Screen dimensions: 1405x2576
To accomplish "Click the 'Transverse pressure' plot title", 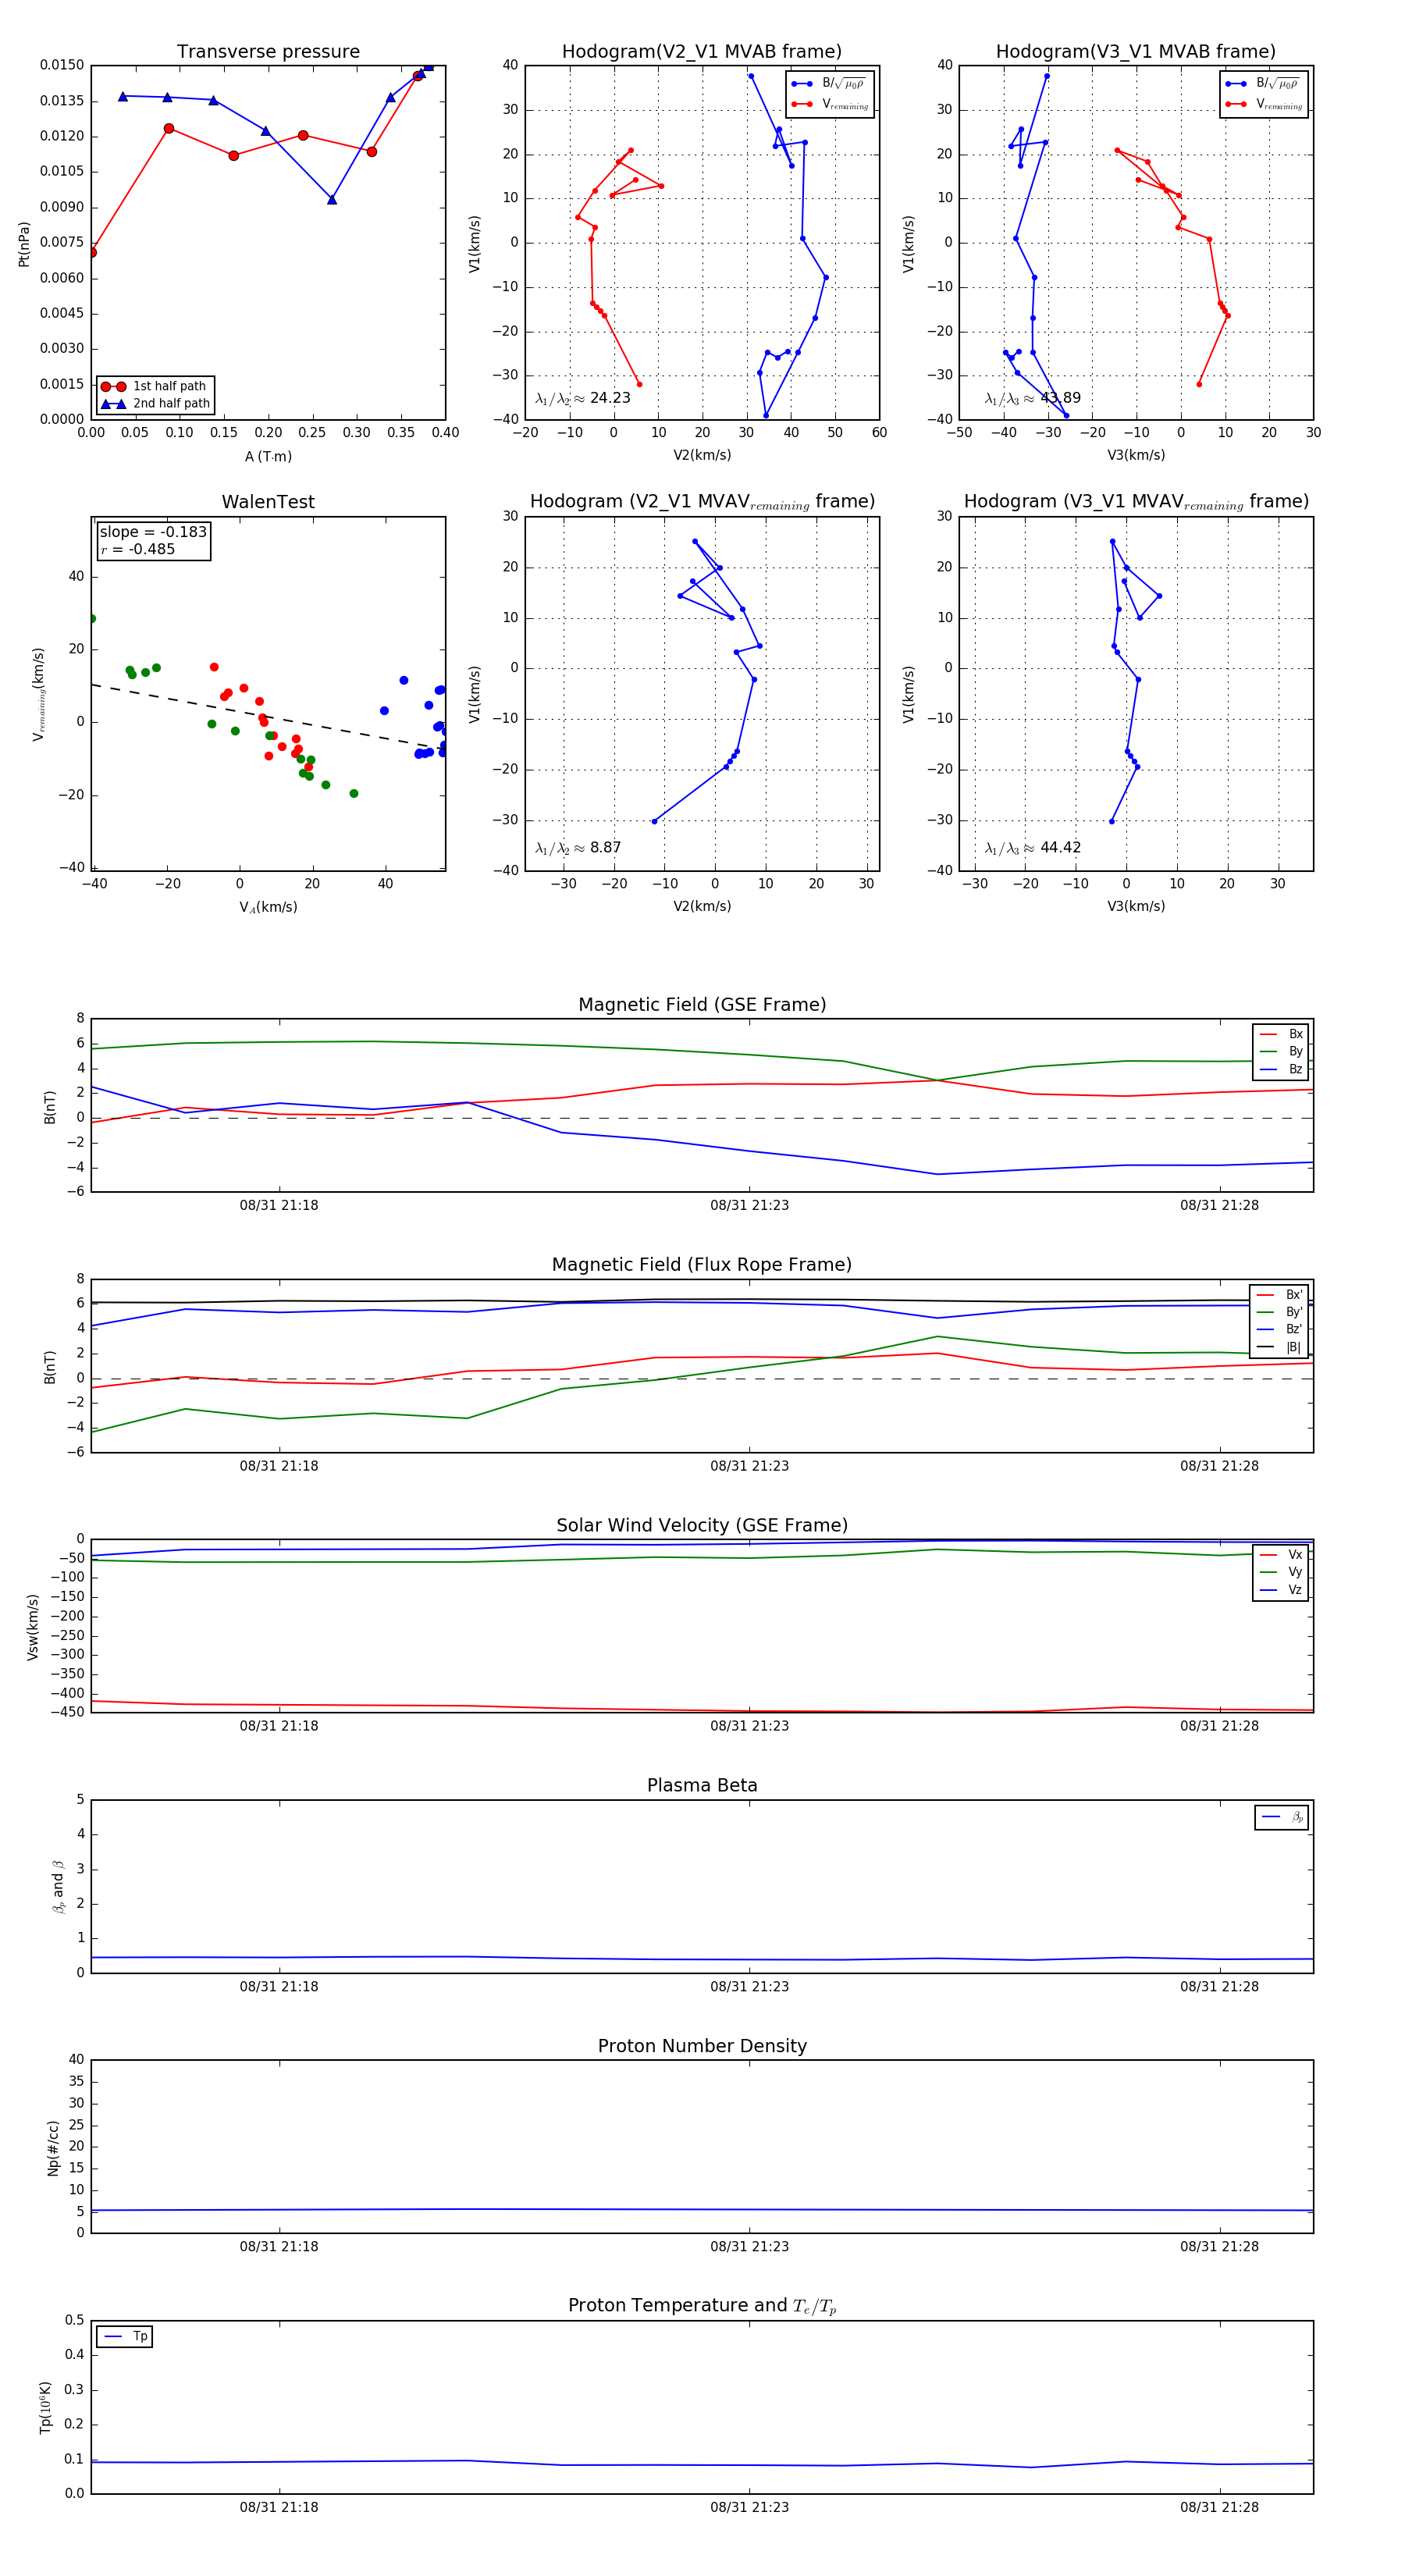I will [x=268, y=51].
